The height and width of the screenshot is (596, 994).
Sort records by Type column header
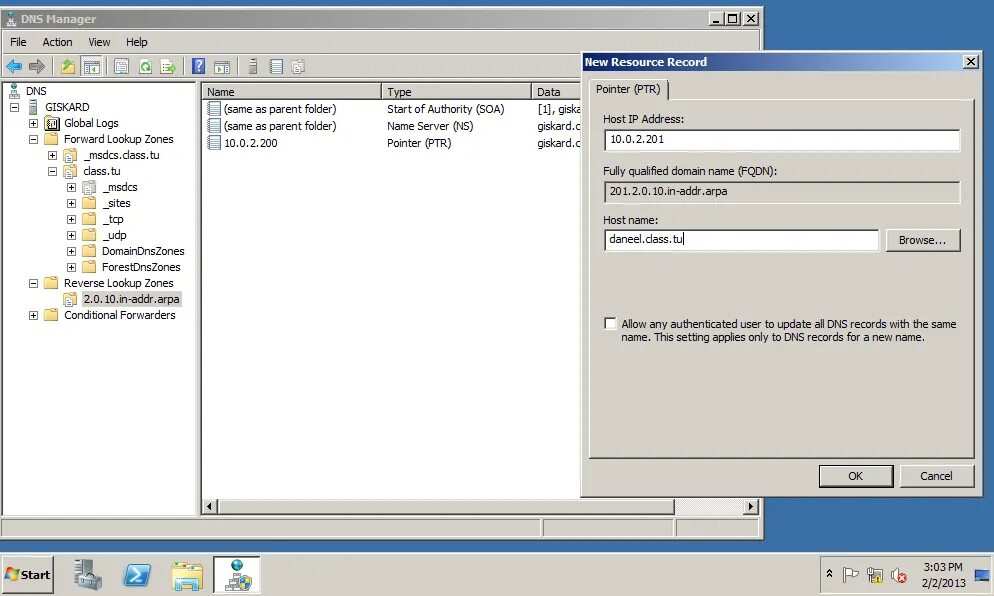[456, 91]
